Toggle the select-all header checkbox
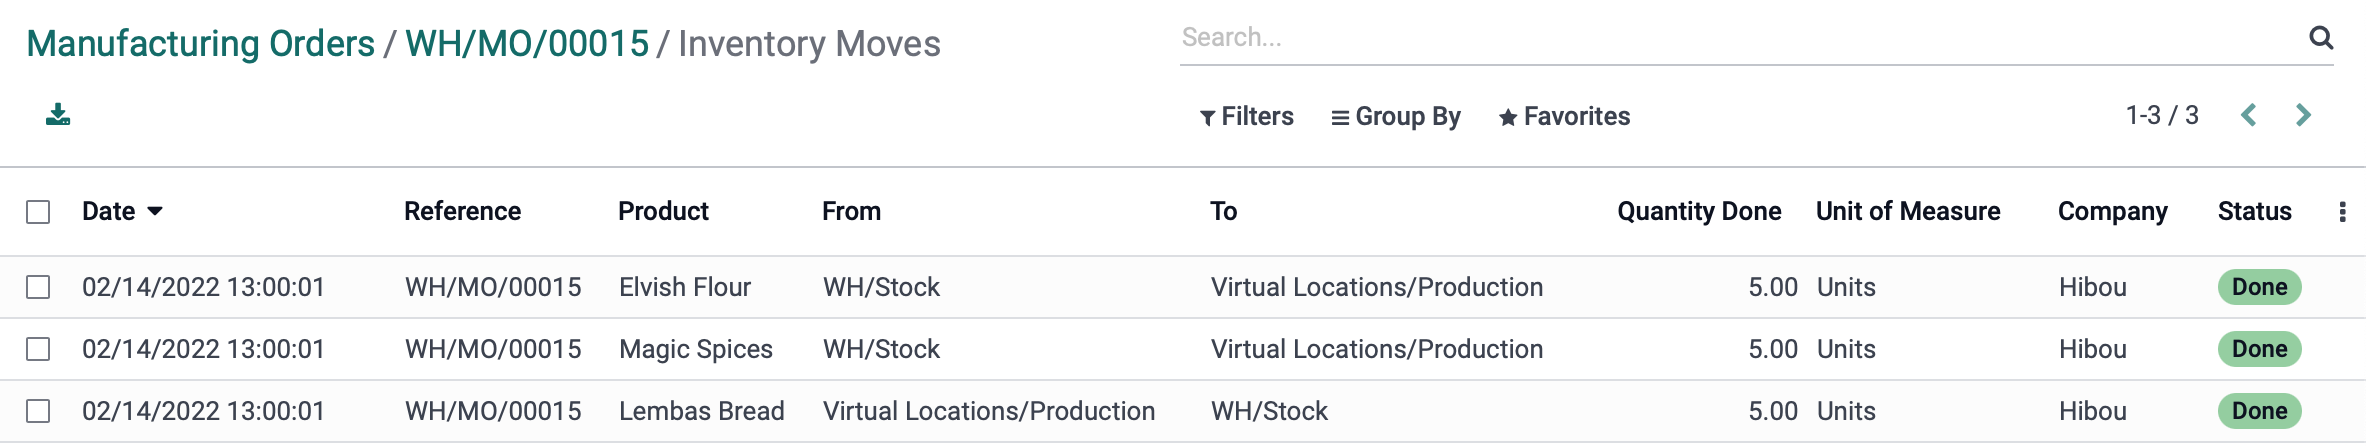Image resolution: width=2366 pixels, height=446 pixels. (38, 212)
